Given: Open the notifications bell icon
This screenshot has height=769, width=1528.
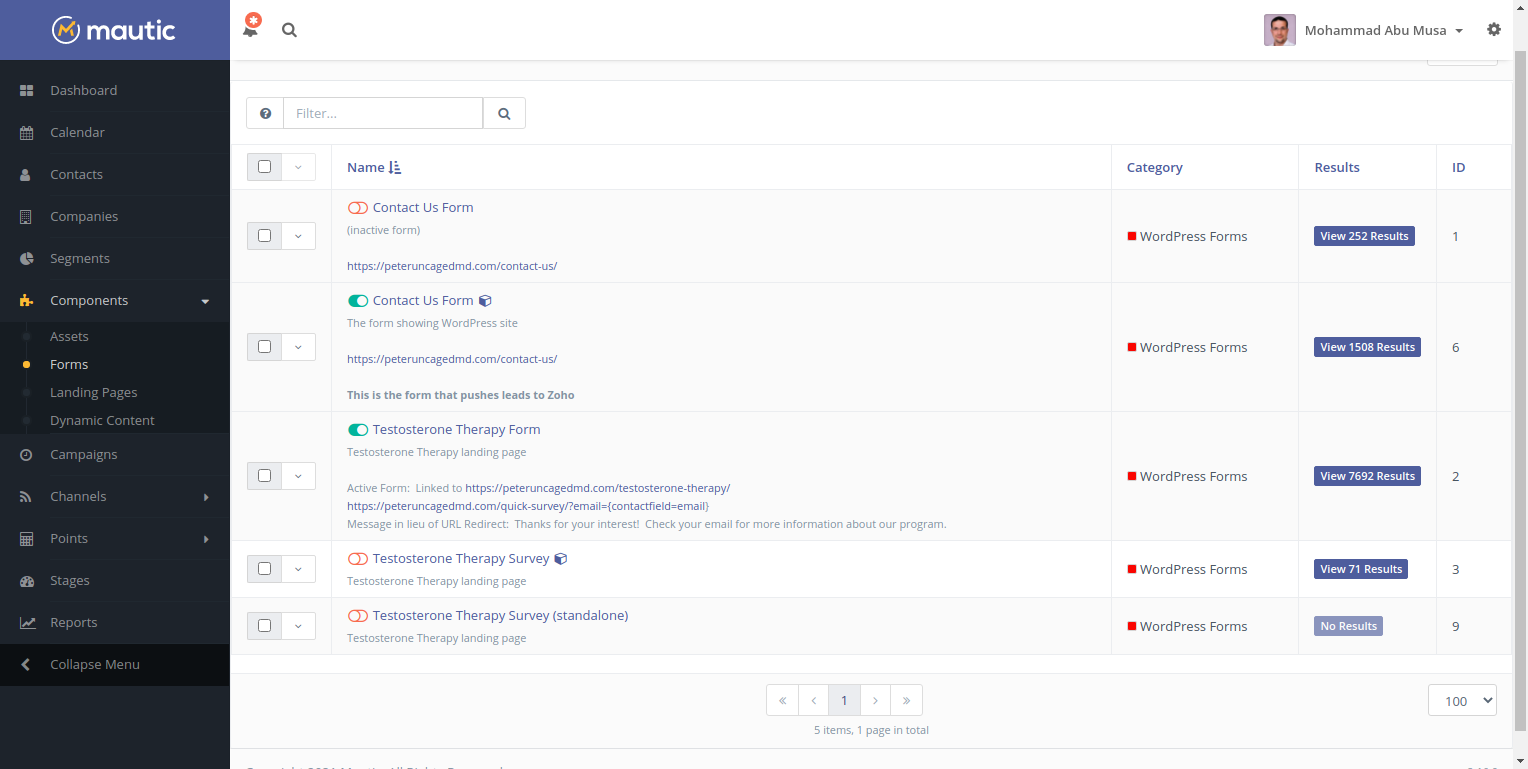Looking at the screenshot, I should pos(251,28).
